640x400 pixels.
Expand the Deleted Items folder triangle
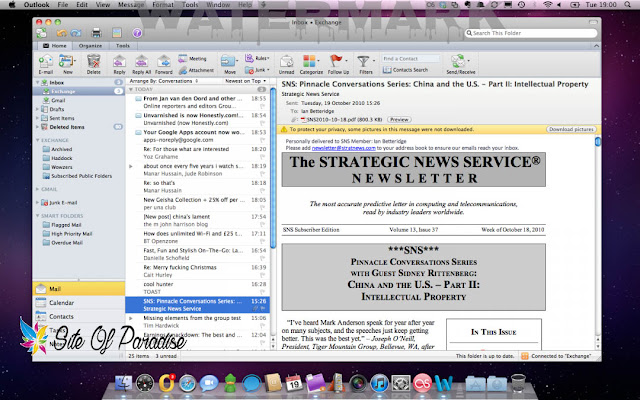click(38, 127)
